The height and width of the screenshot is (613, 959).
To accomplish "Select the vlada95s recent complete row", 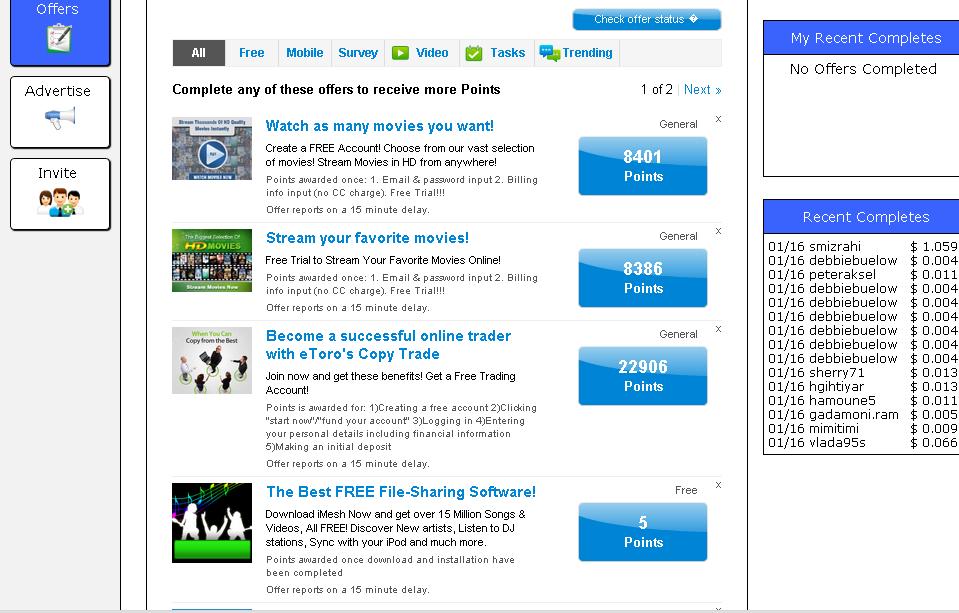I will click(862, 443).
